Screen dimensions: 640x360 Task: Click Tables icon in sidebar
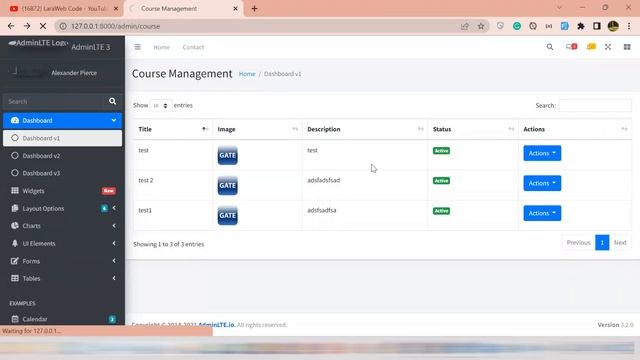pyautogui.click(x=15, y=278)
